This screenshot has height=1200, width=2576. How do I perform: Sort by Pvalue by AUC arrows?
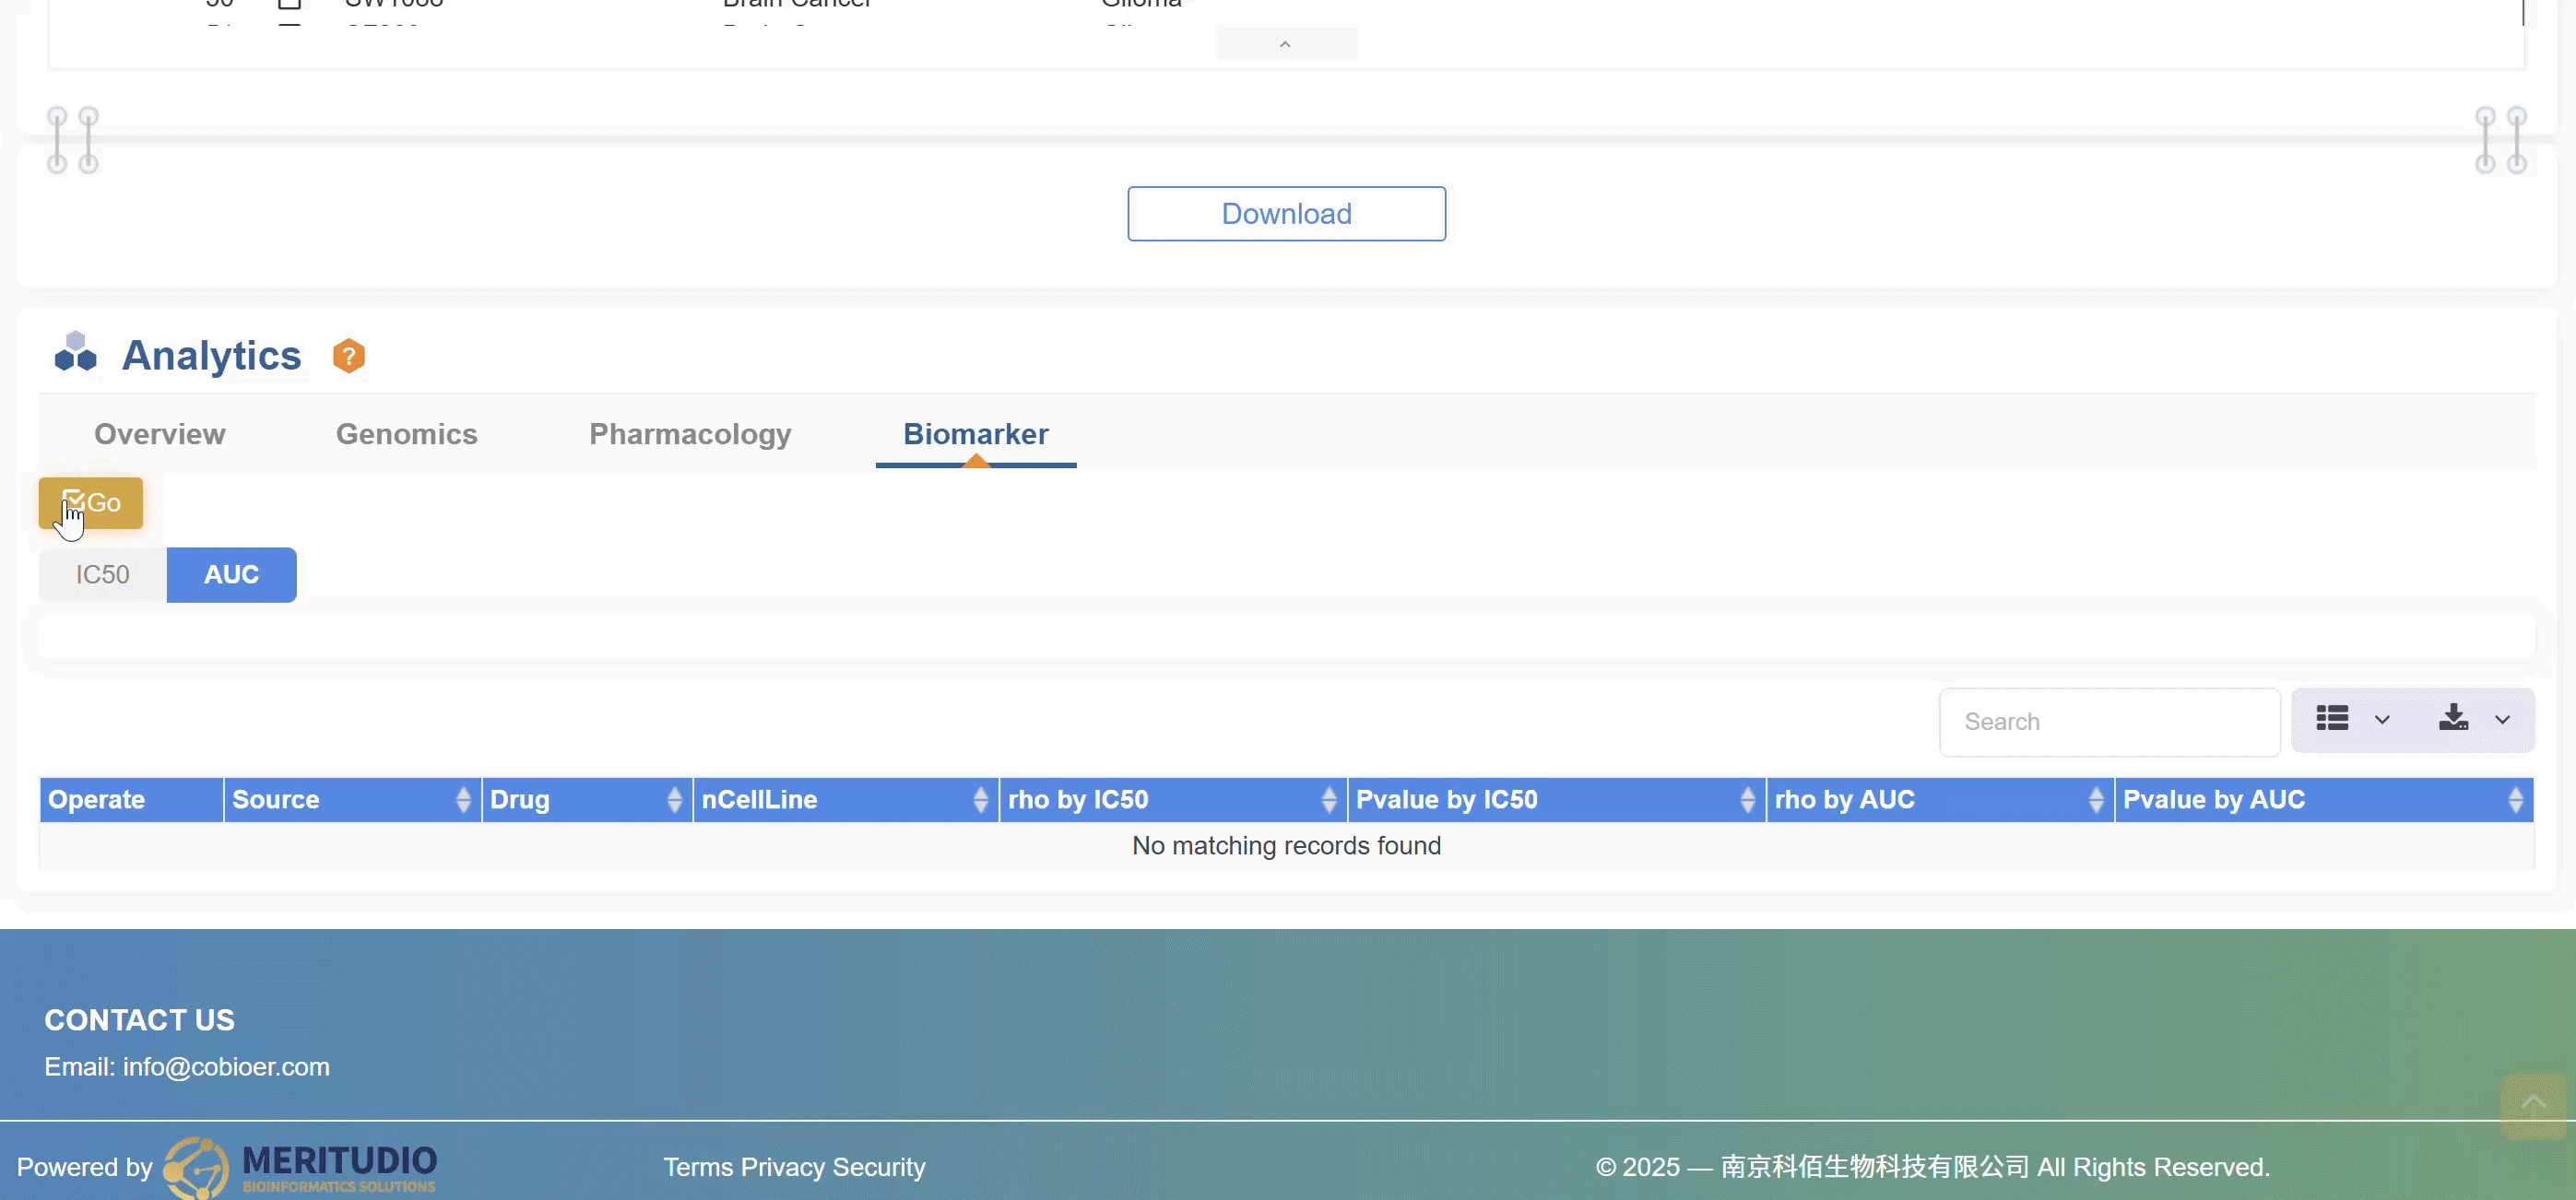[x=2515, y=800]
